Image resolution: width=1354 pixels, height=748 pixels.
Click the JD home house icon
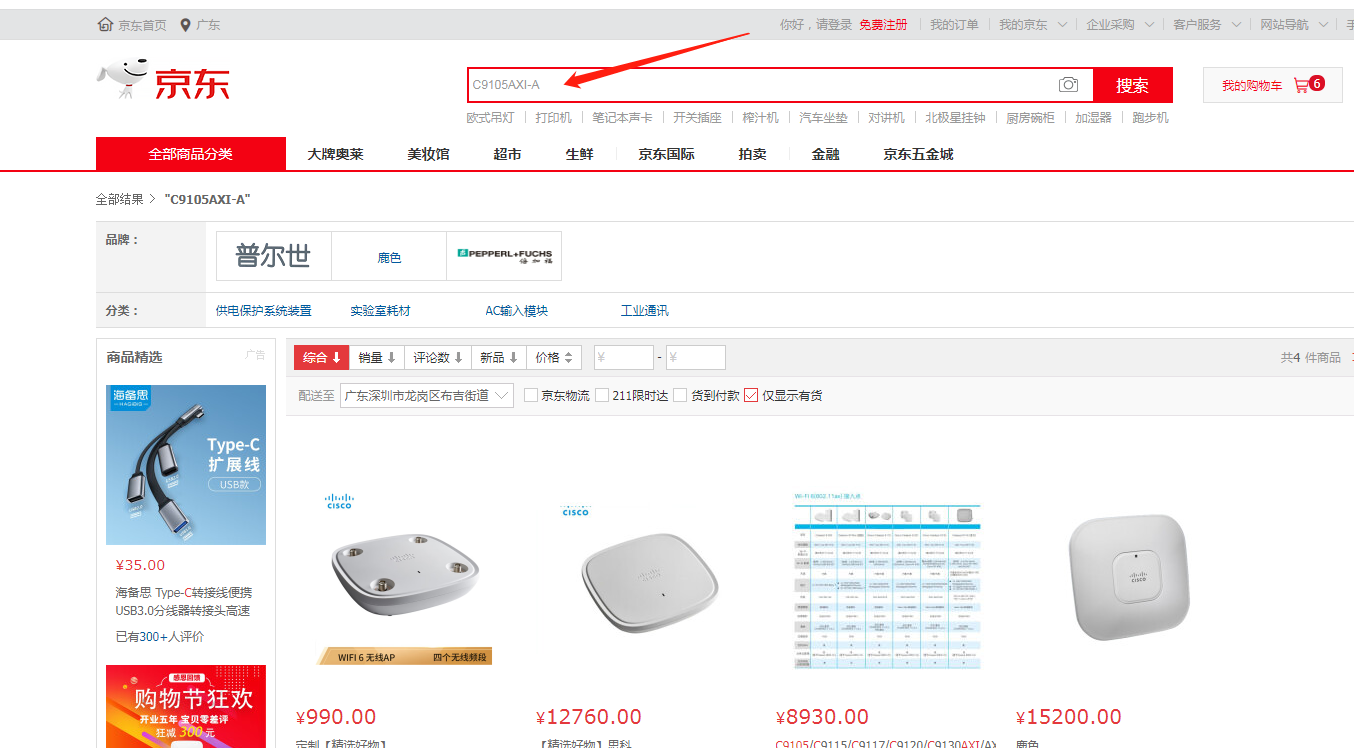click(x=105, y=24)
